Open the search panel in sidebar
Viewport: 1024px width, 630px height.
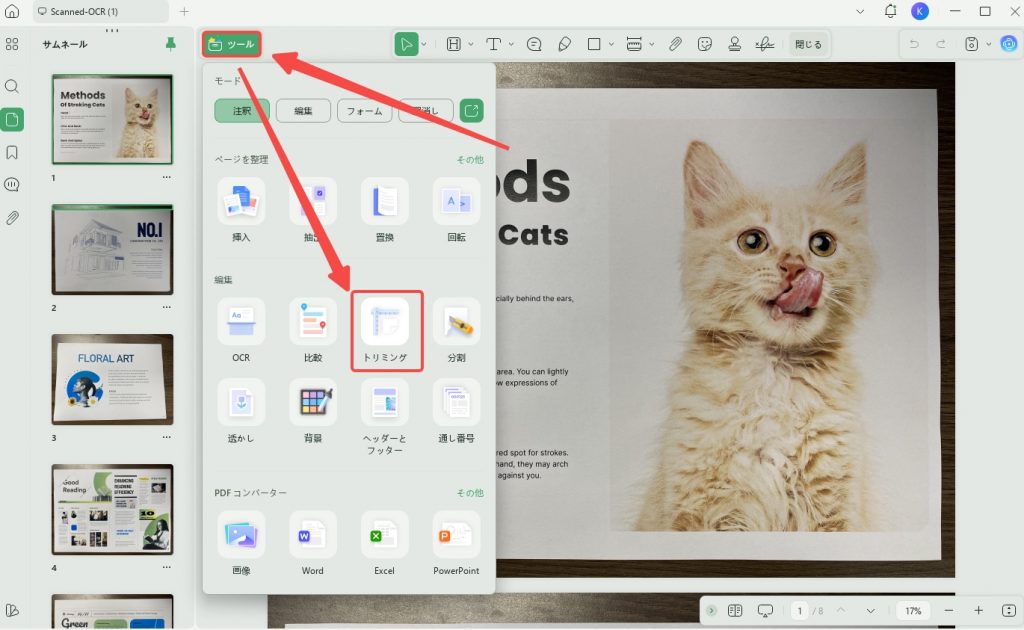12,86
